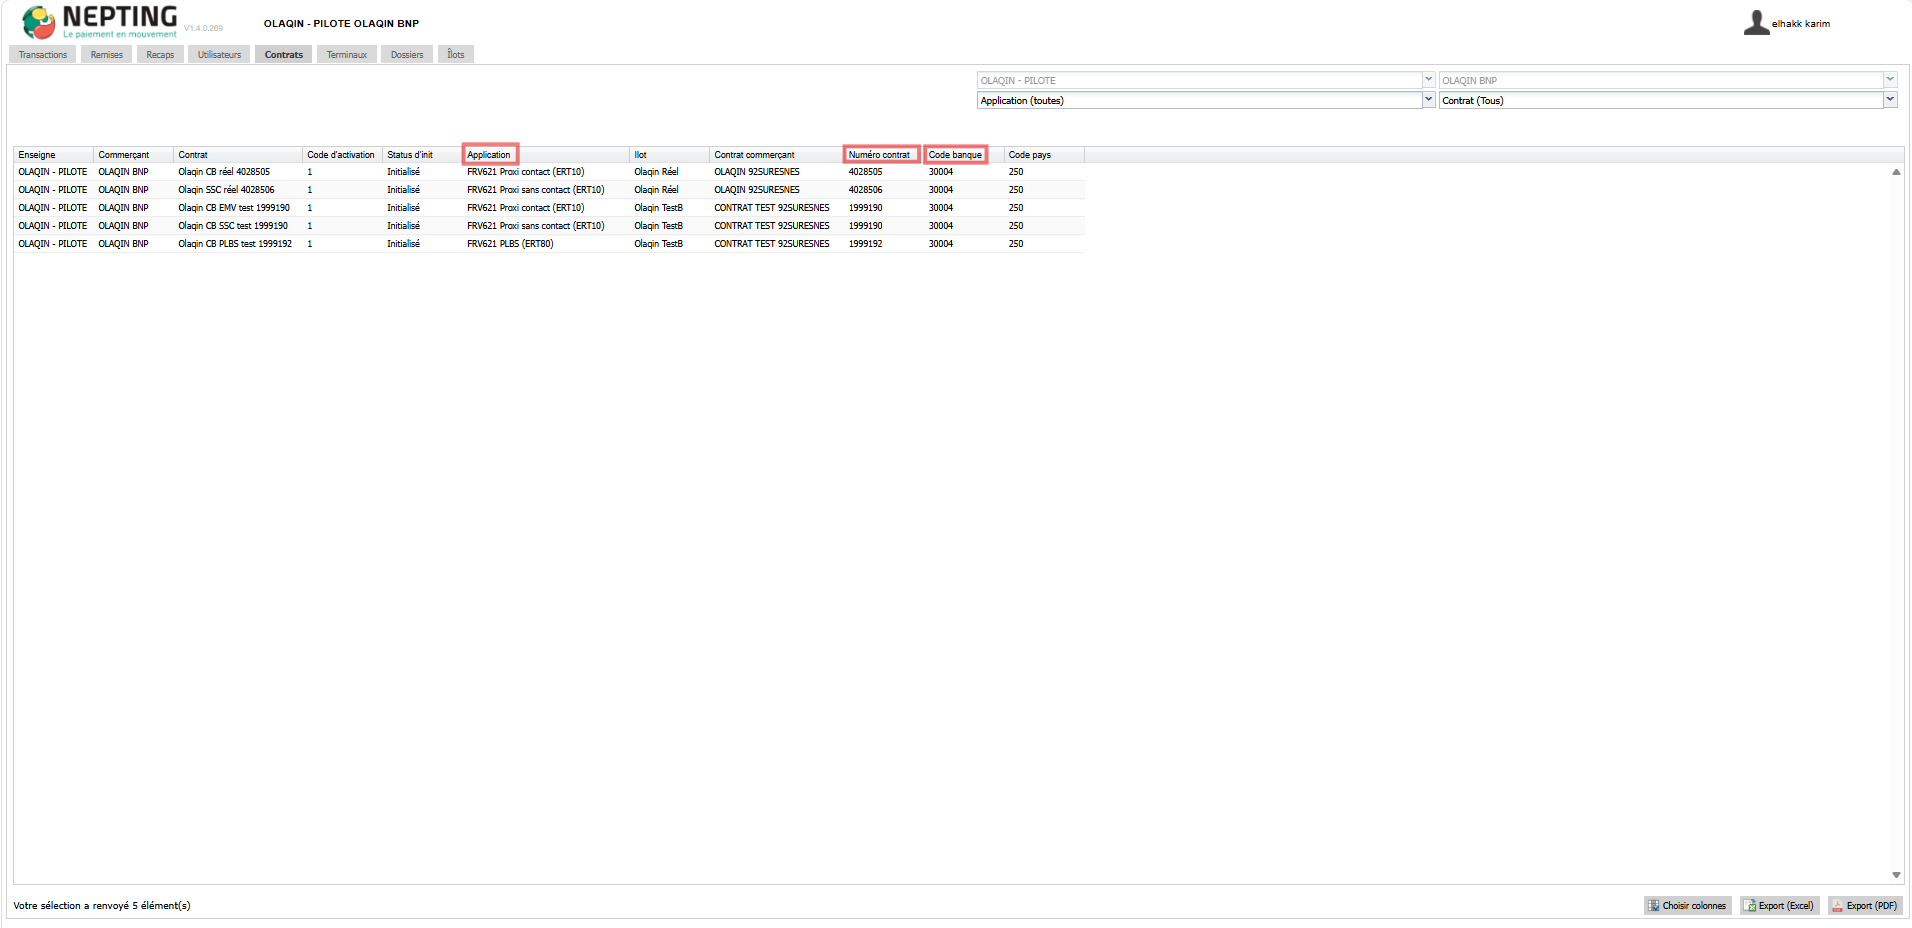
Task: Click the Status d'init column header
Action: click(x=423, y=155)
